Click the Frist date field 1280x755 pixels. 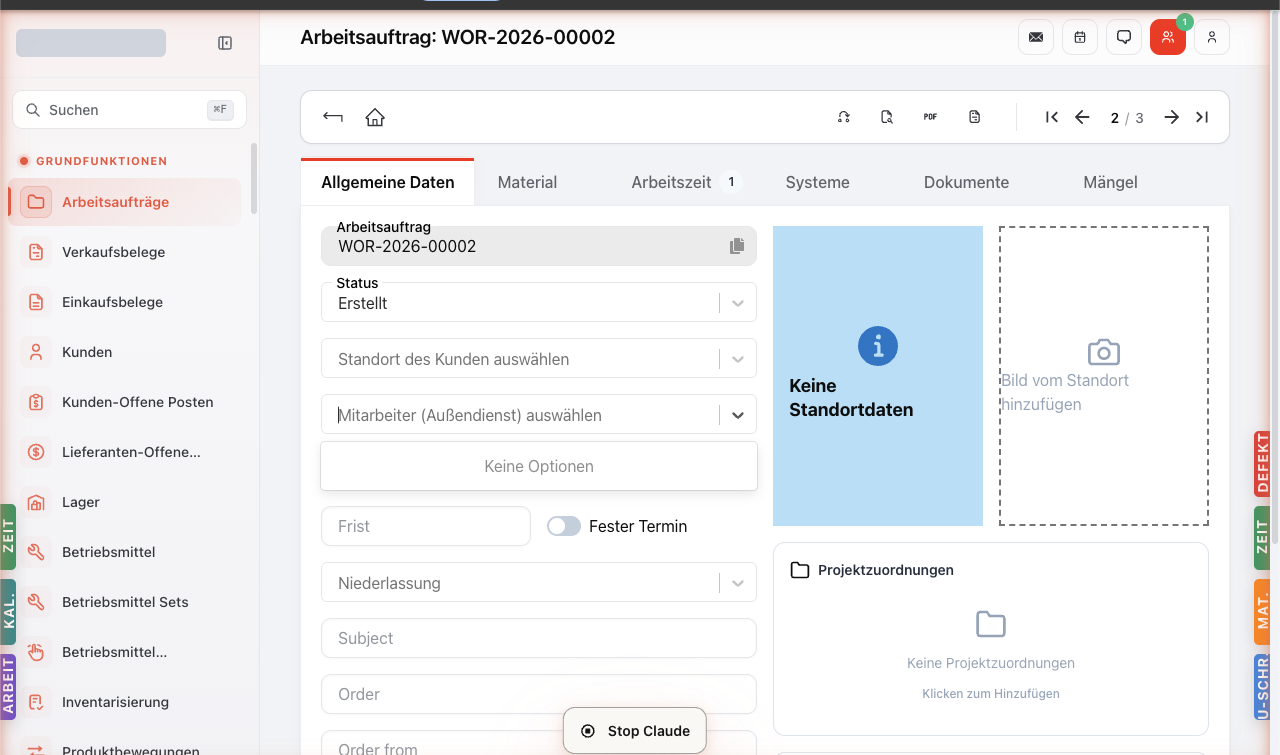[x=426, y=526]
